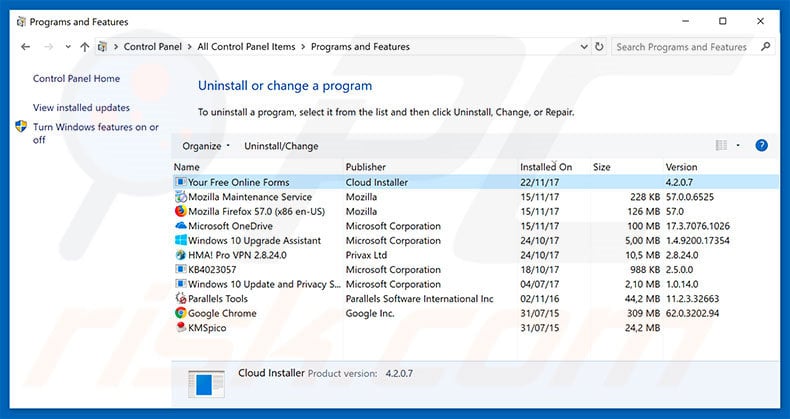Click Cloud Installer publisher cell

377,182
